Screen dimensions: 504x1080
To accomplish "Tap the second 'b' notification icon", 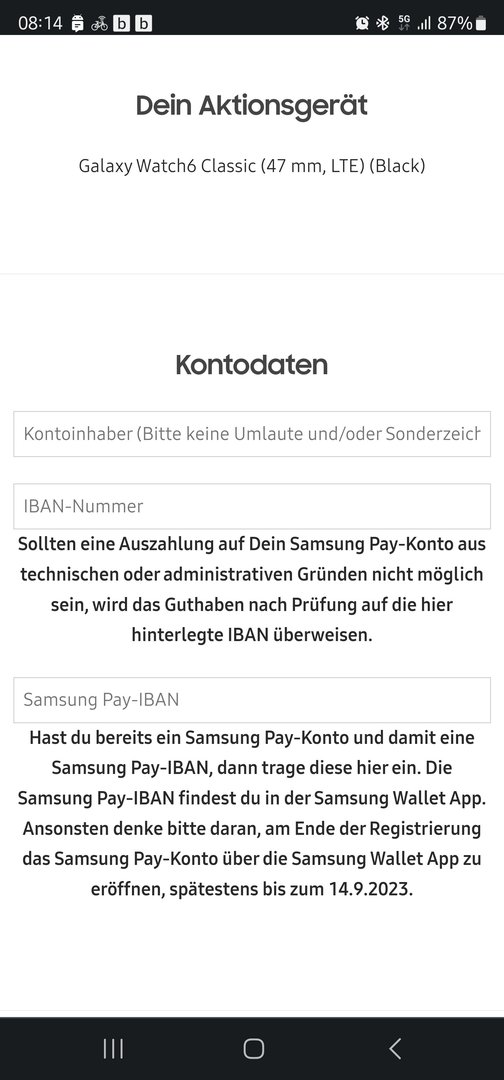I will pyautogui.click(x=143, y=23).
